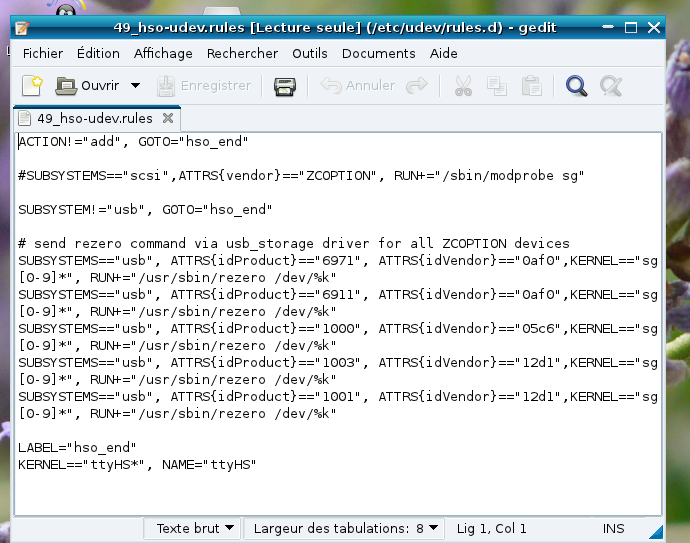Print the document with printer icon
The image size is (690, 543).
[x=285, y=86]
